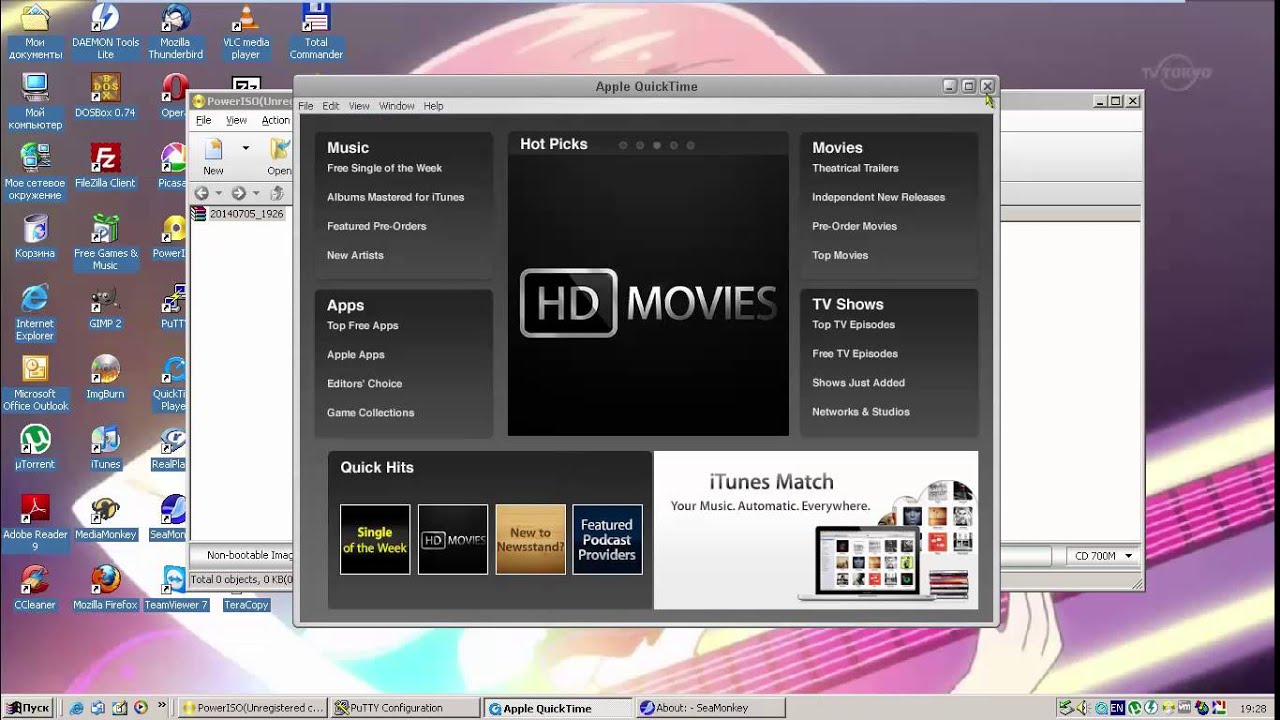Select the Mozilla Firefox desktop icon
Image resolution: width=1280 pixels, height=720 pixels.
[x=105, y=587]
